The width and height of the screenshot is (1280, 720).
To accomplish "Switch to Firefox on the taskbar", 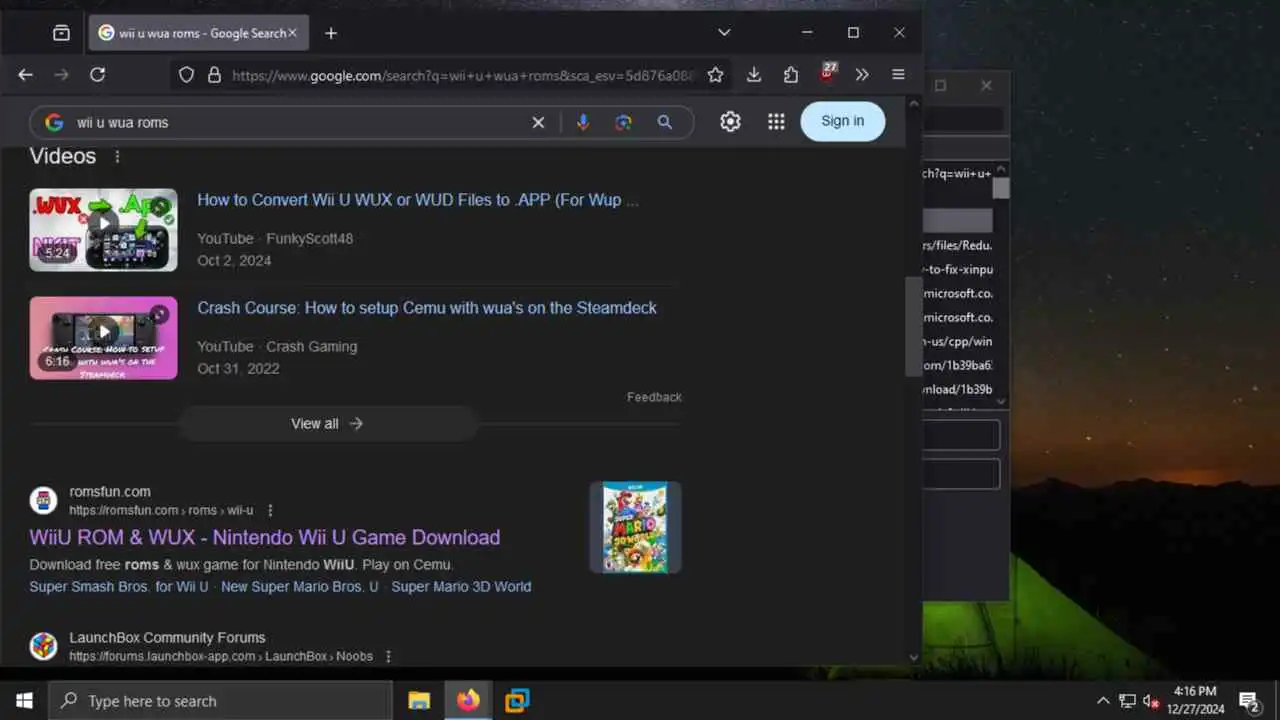I will click(x=468, y=701).
